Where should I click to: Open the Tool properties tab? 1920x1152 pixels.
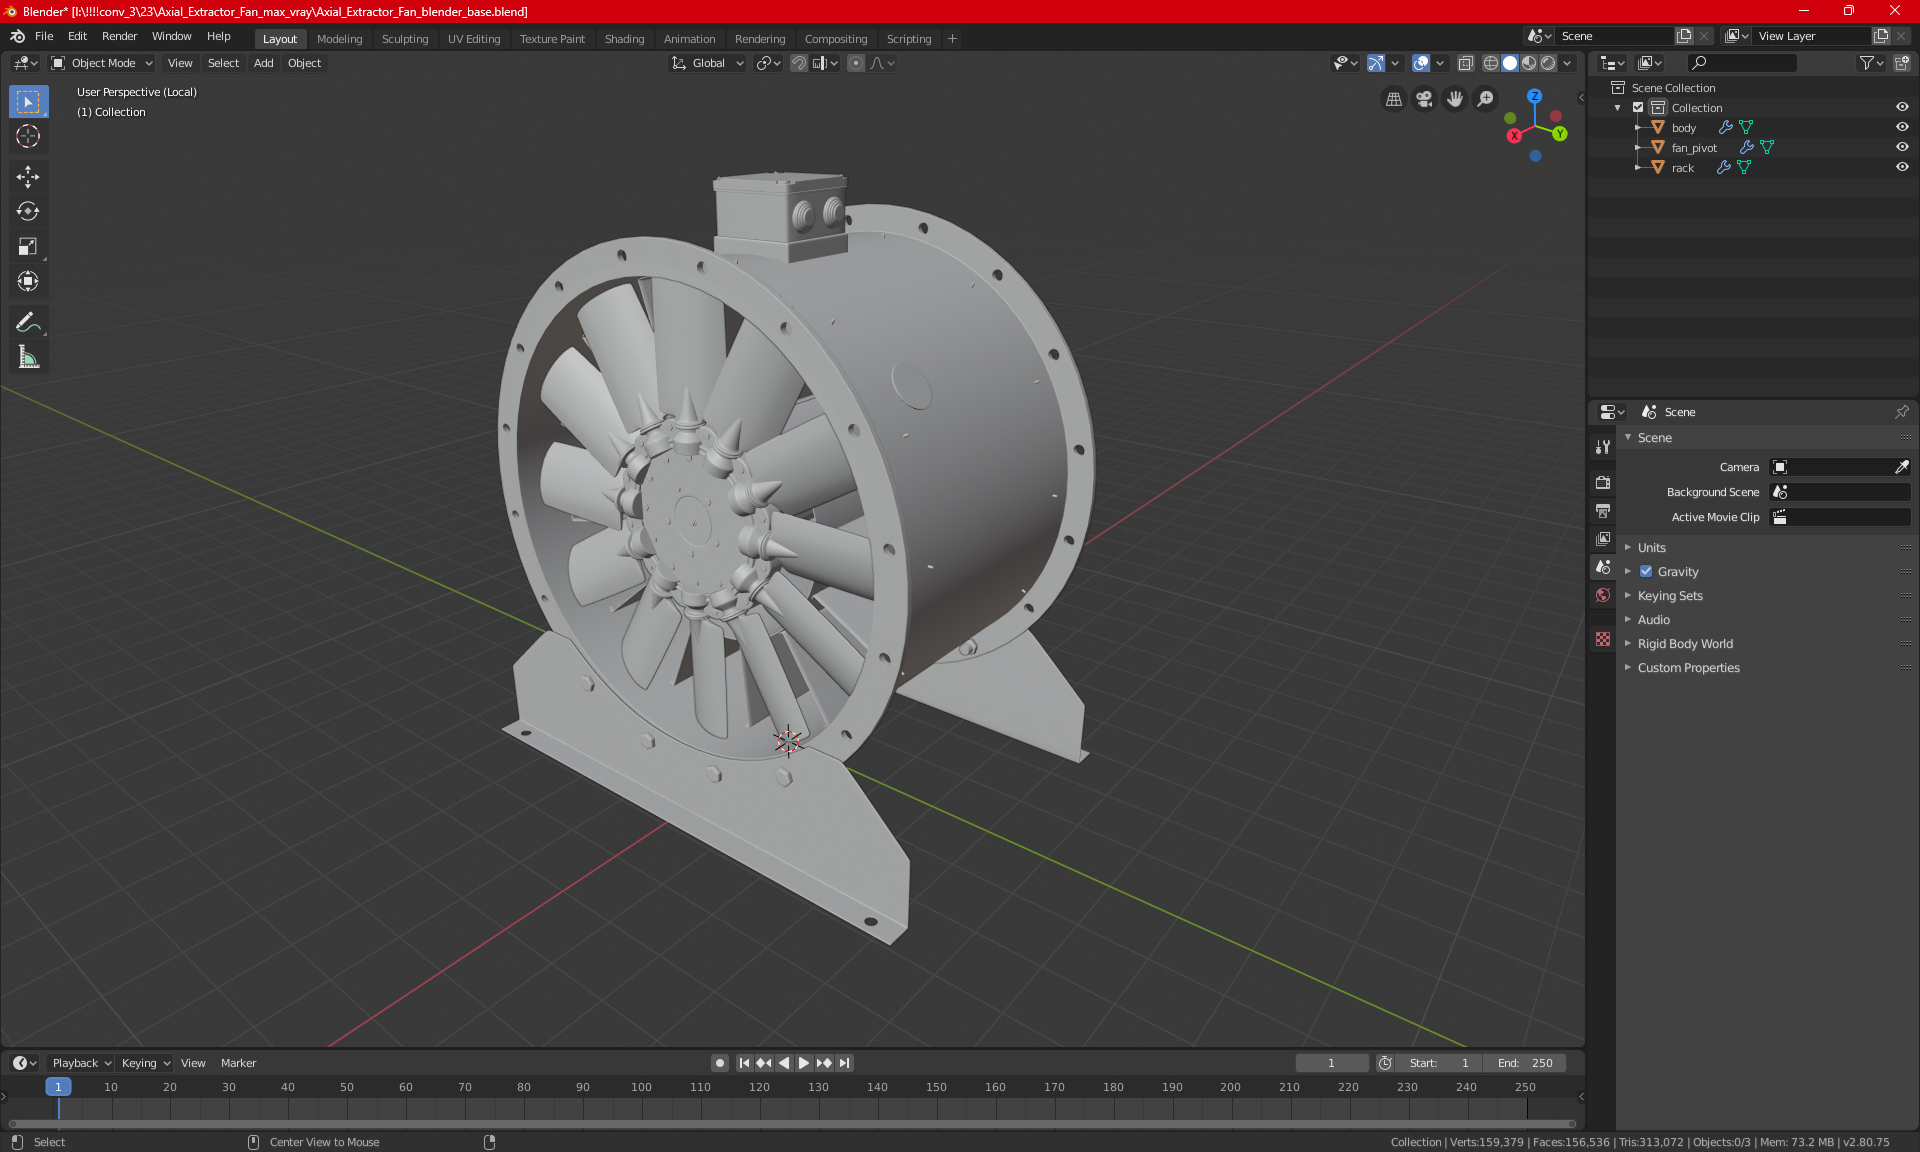point(1603,447)
